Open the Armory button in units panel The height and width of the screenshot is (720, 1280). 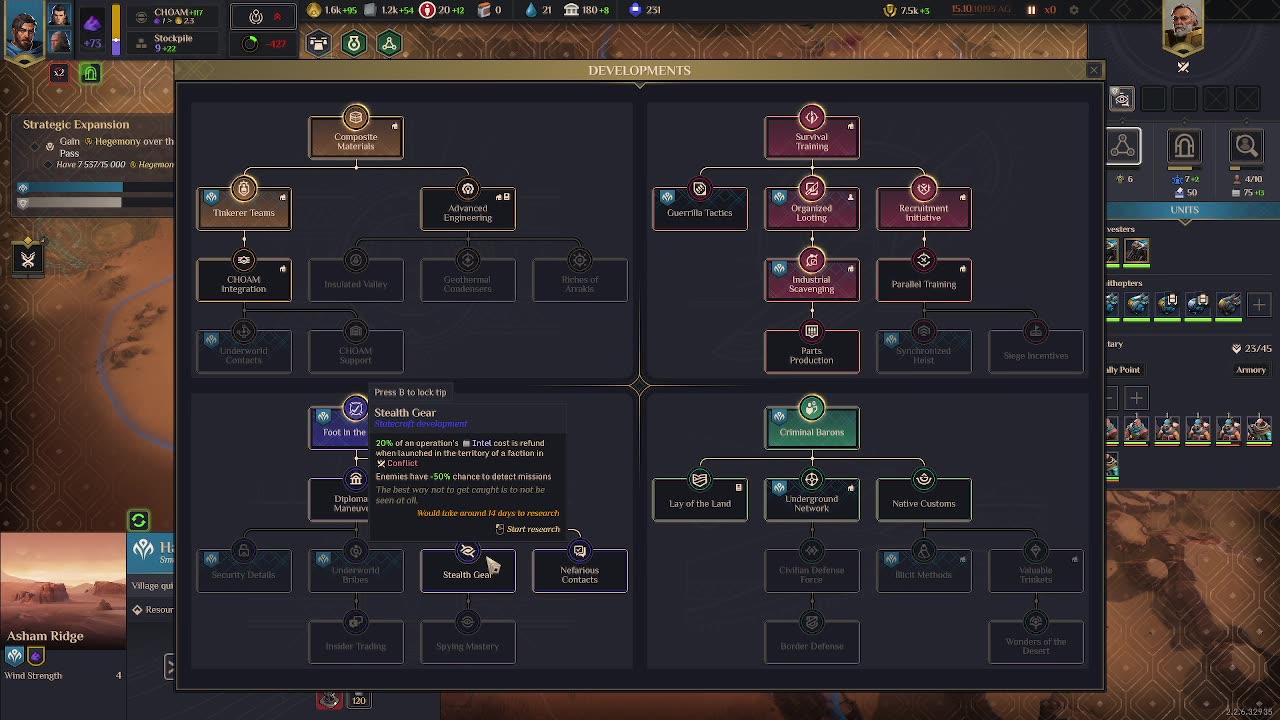[x=1251, y=370]
